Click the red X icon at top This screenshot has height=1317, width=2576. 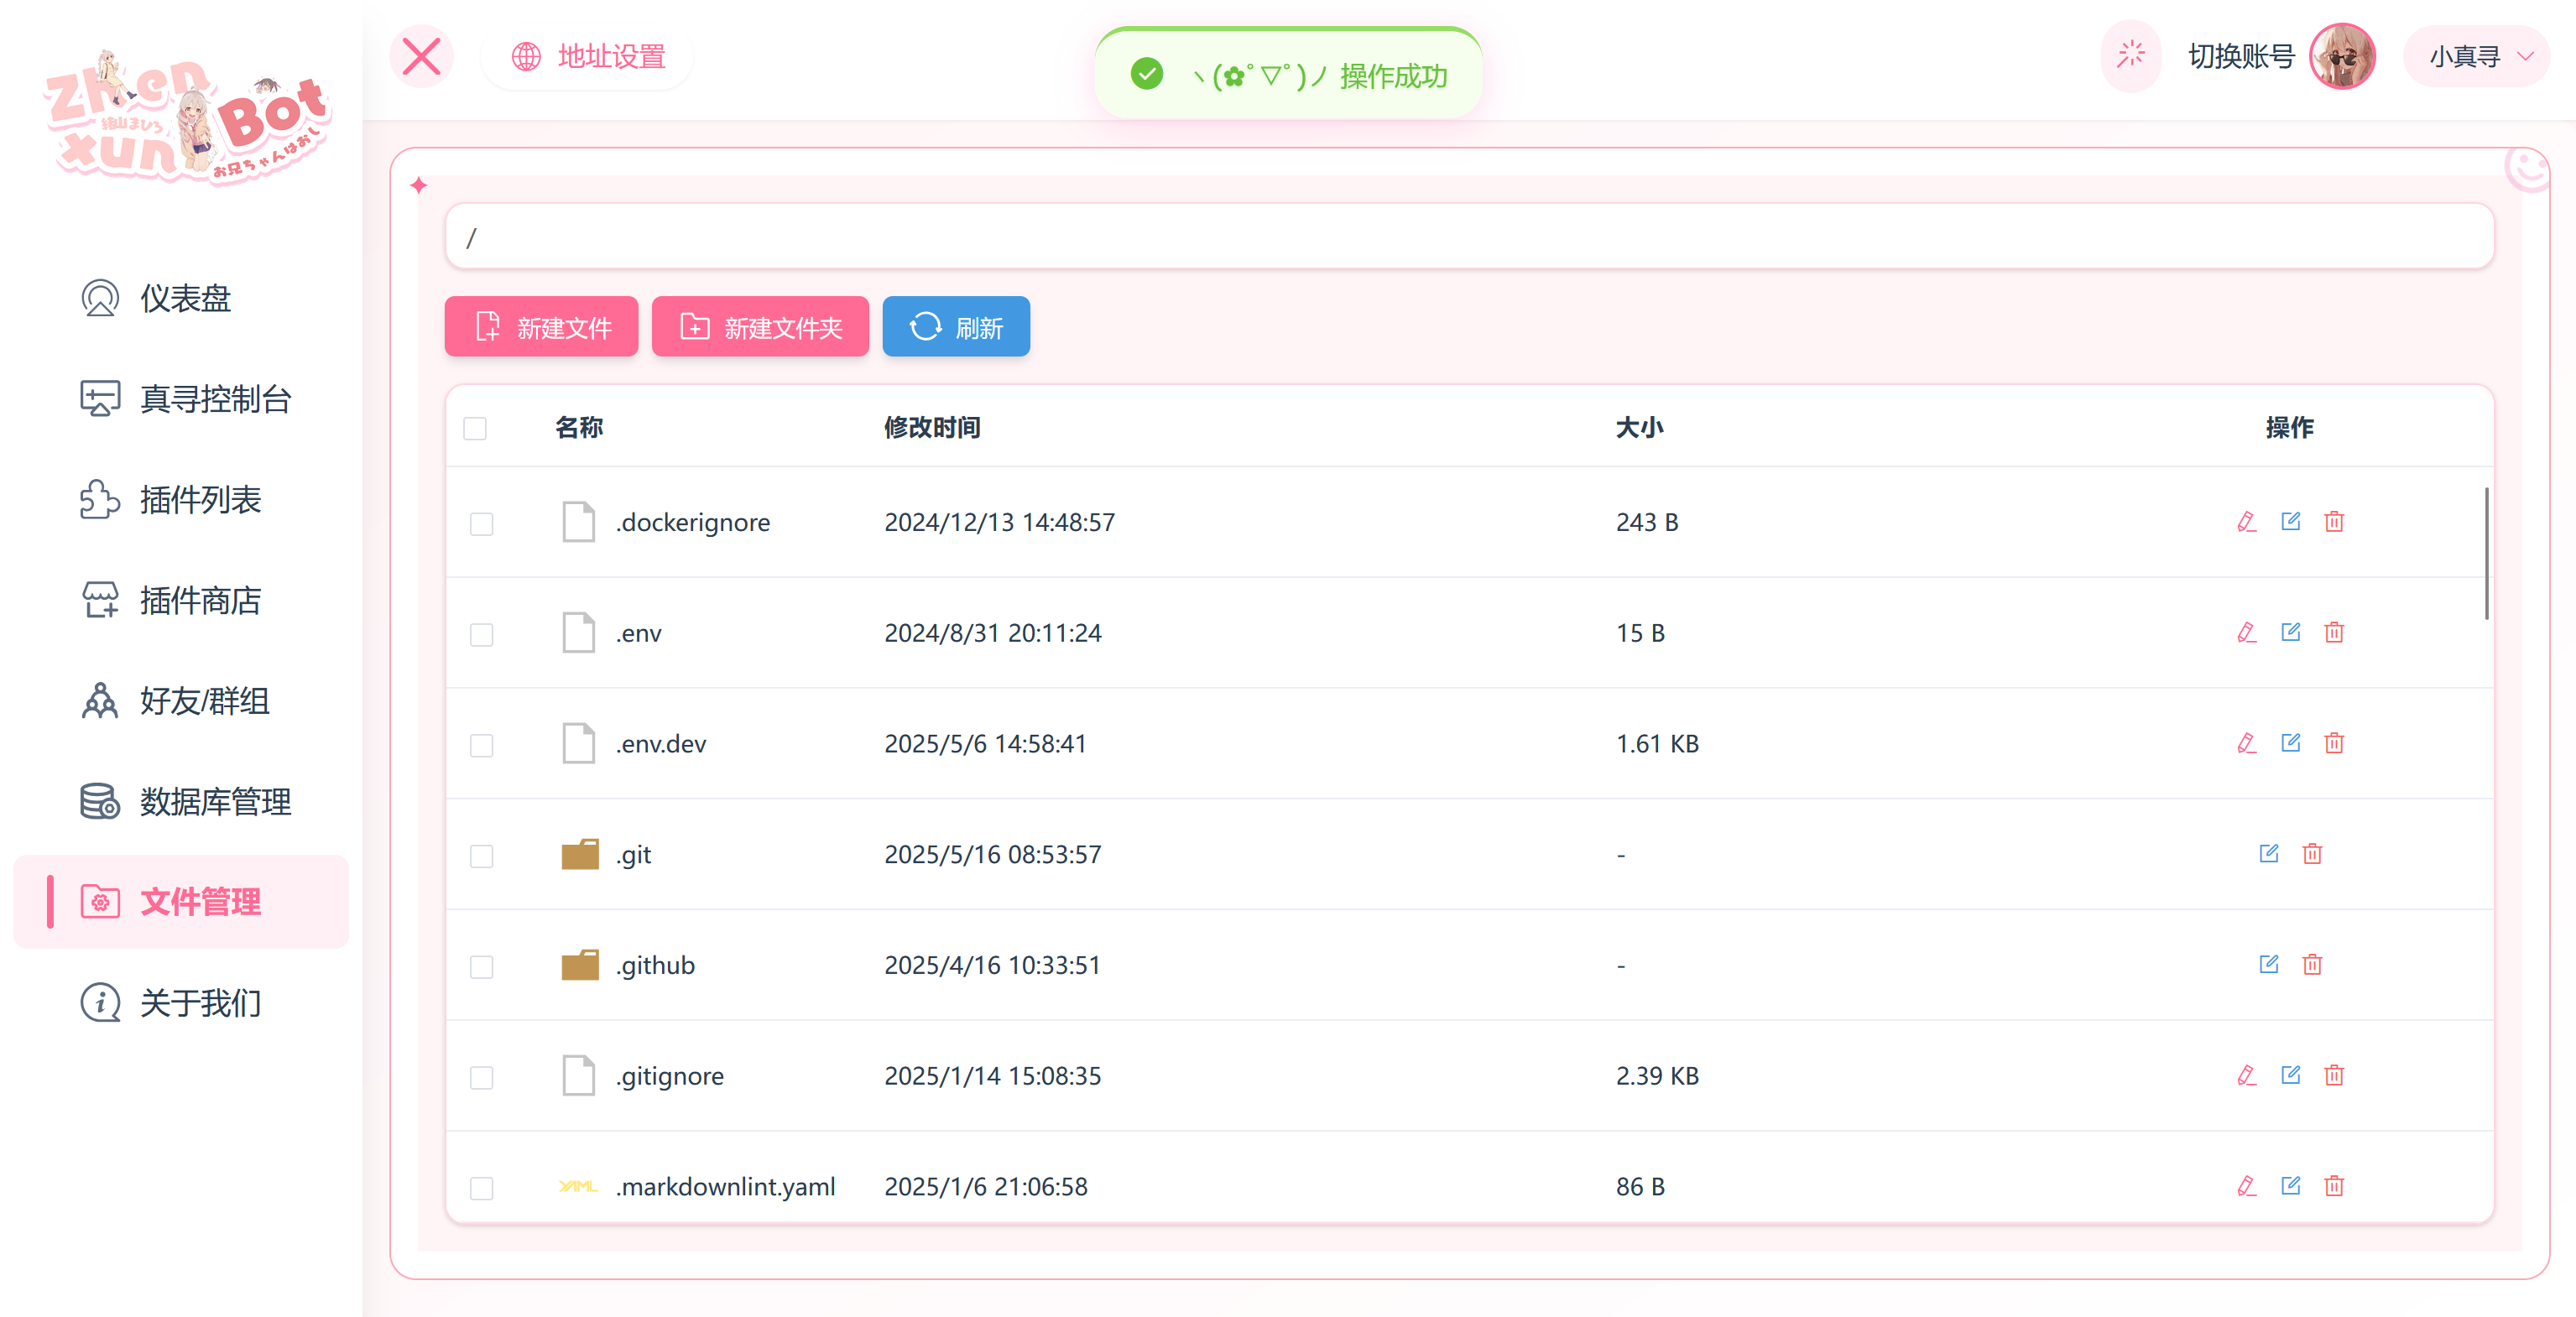pos(421,57)
